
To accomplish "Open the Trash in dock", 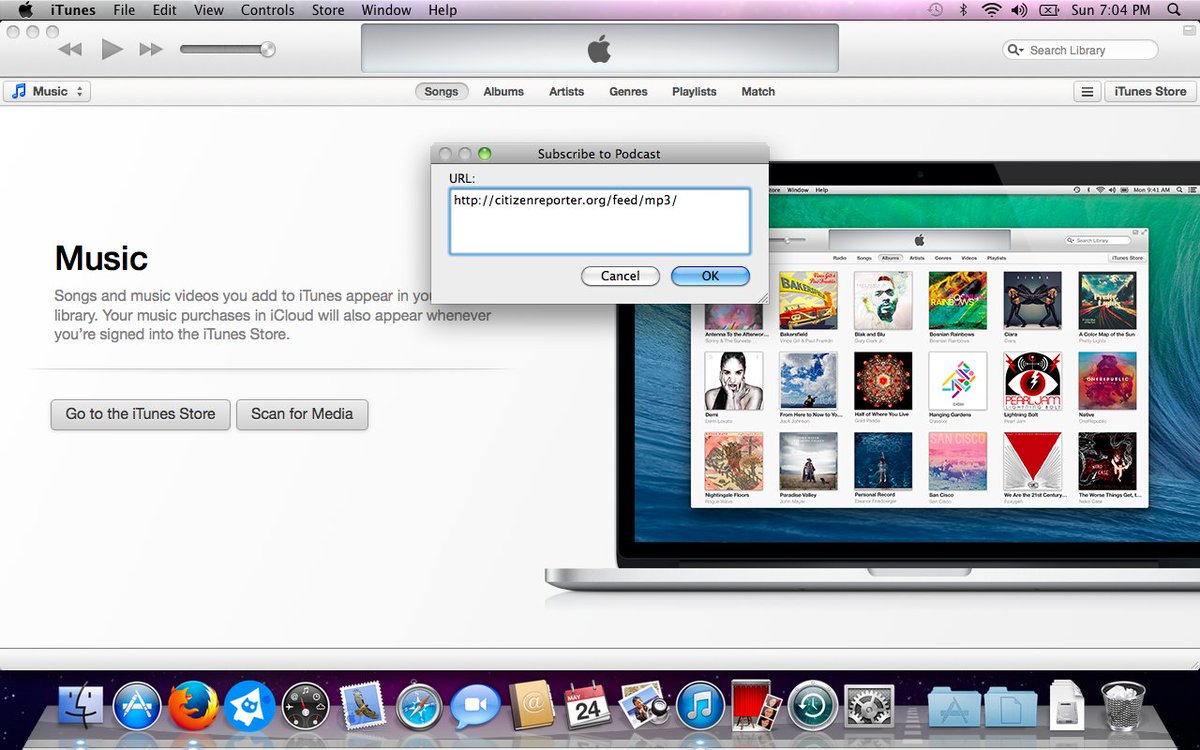I will coord(1122,706).
